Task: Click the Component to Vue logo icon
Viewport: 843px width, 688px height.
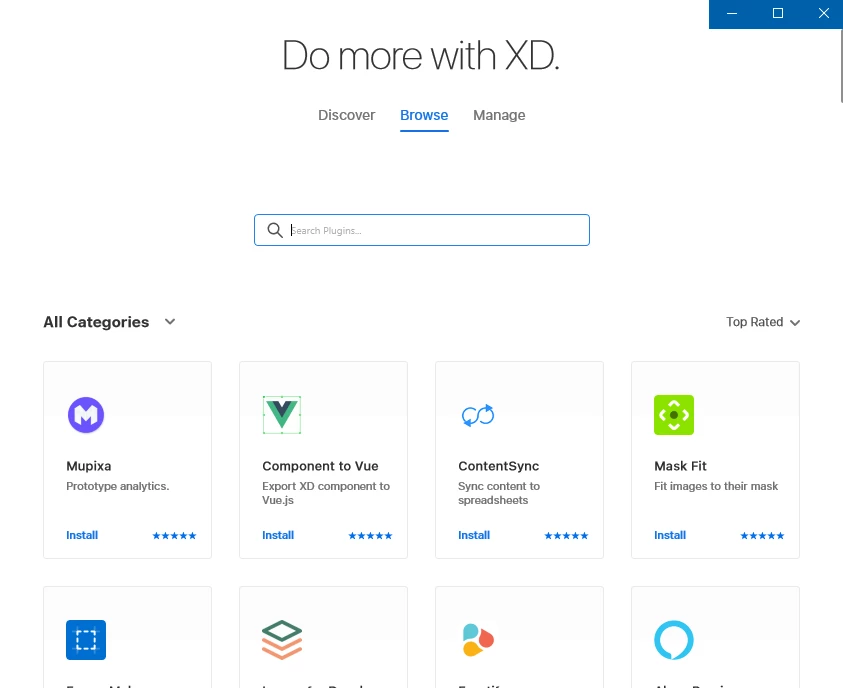Action: pos(282,415)
